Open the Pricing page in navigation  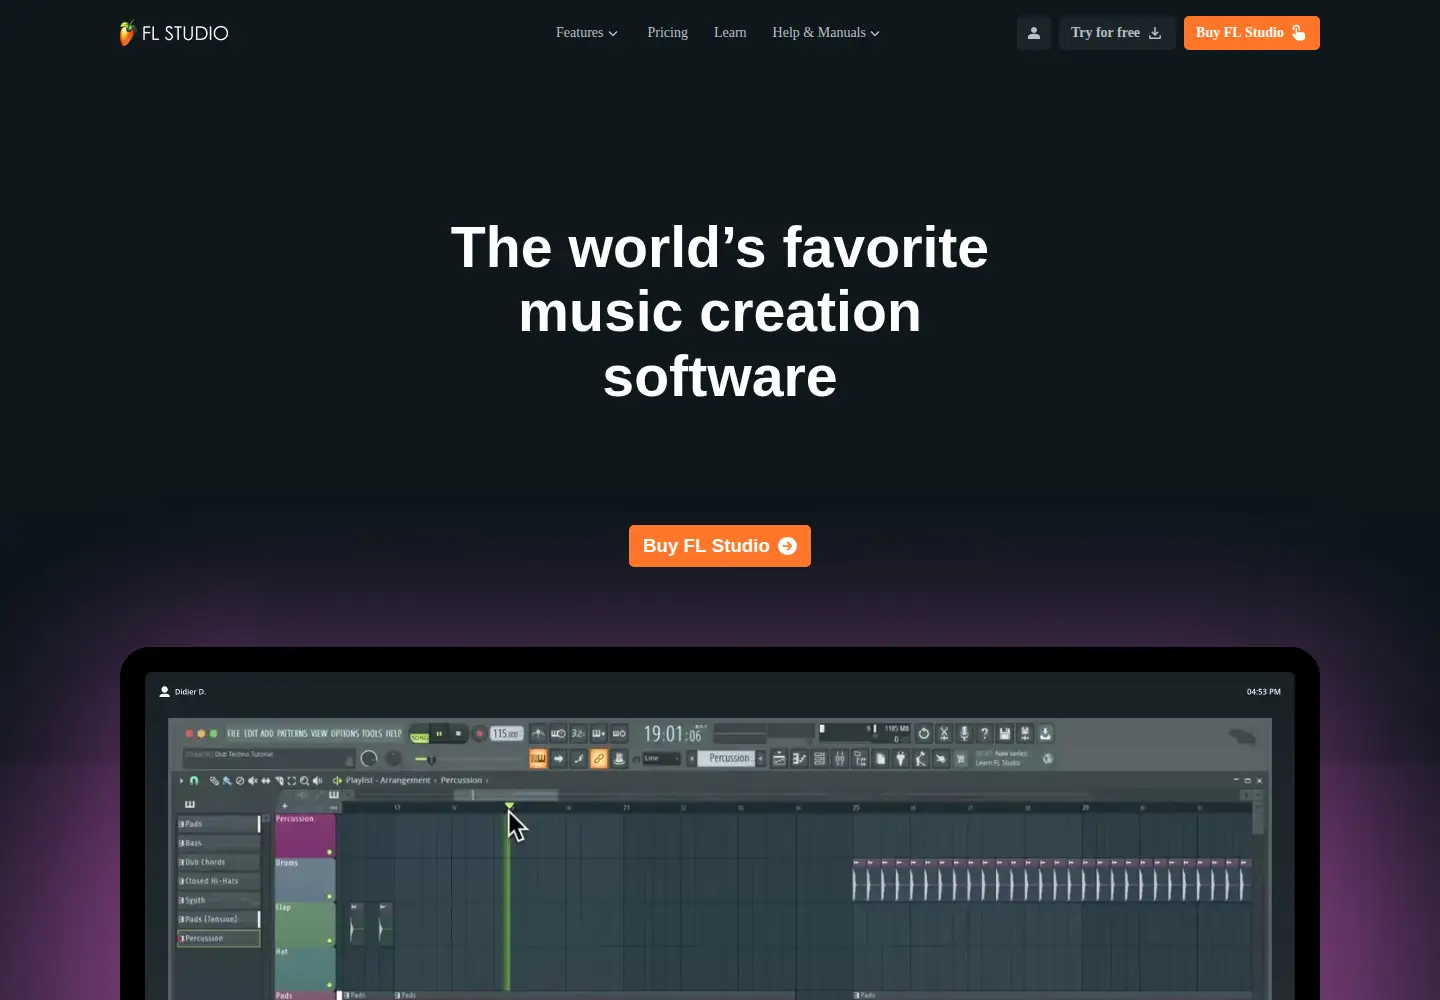(x=667, y=33)
